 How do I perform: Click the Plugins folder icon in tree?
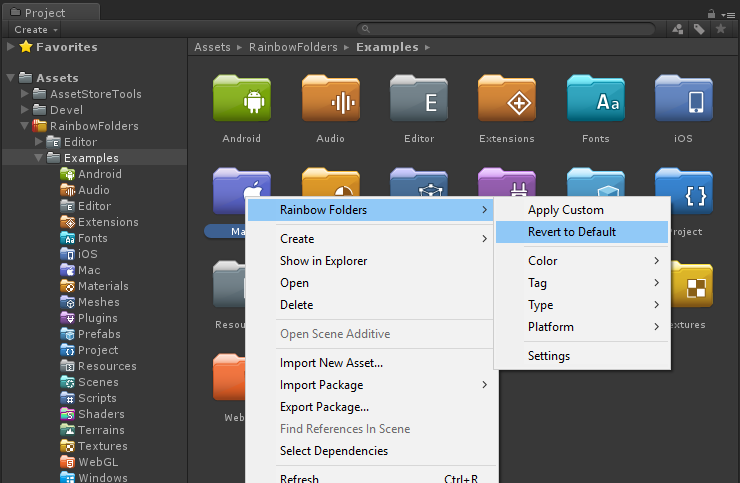pyautogui.click(x=68, y=318)
